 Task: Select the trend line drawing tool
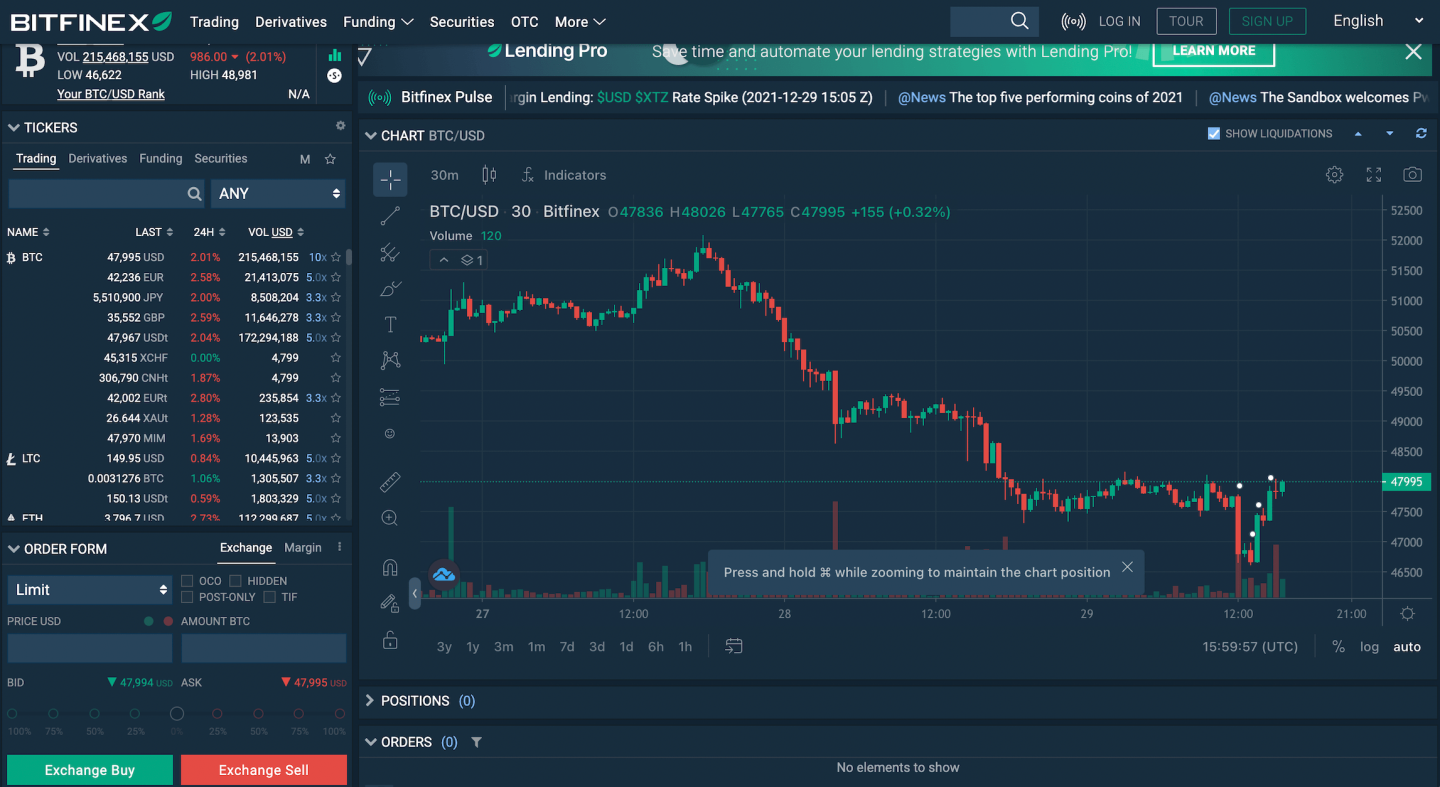pos(390,216)
